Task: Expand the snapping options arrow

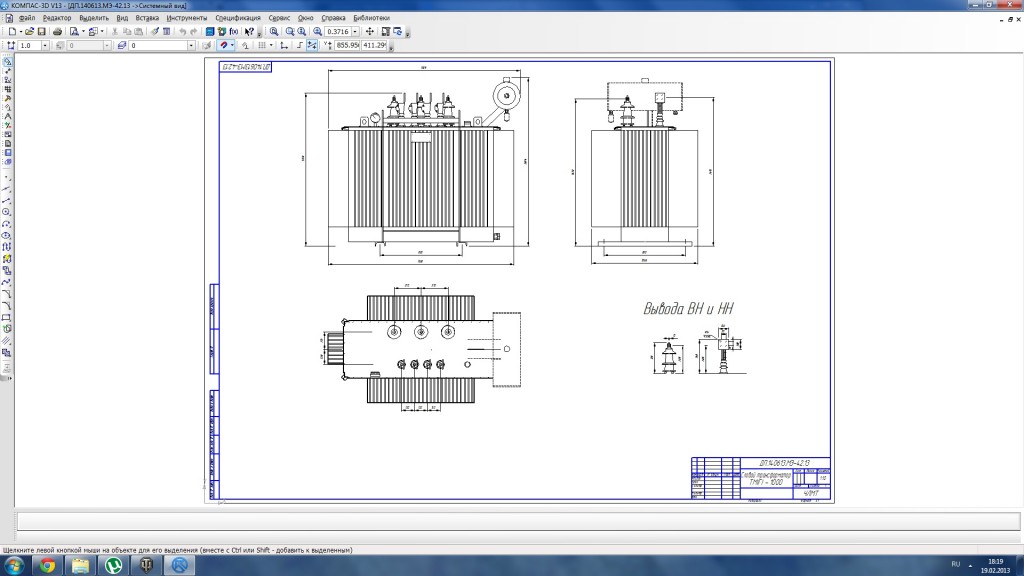Action: coord(232,45)
